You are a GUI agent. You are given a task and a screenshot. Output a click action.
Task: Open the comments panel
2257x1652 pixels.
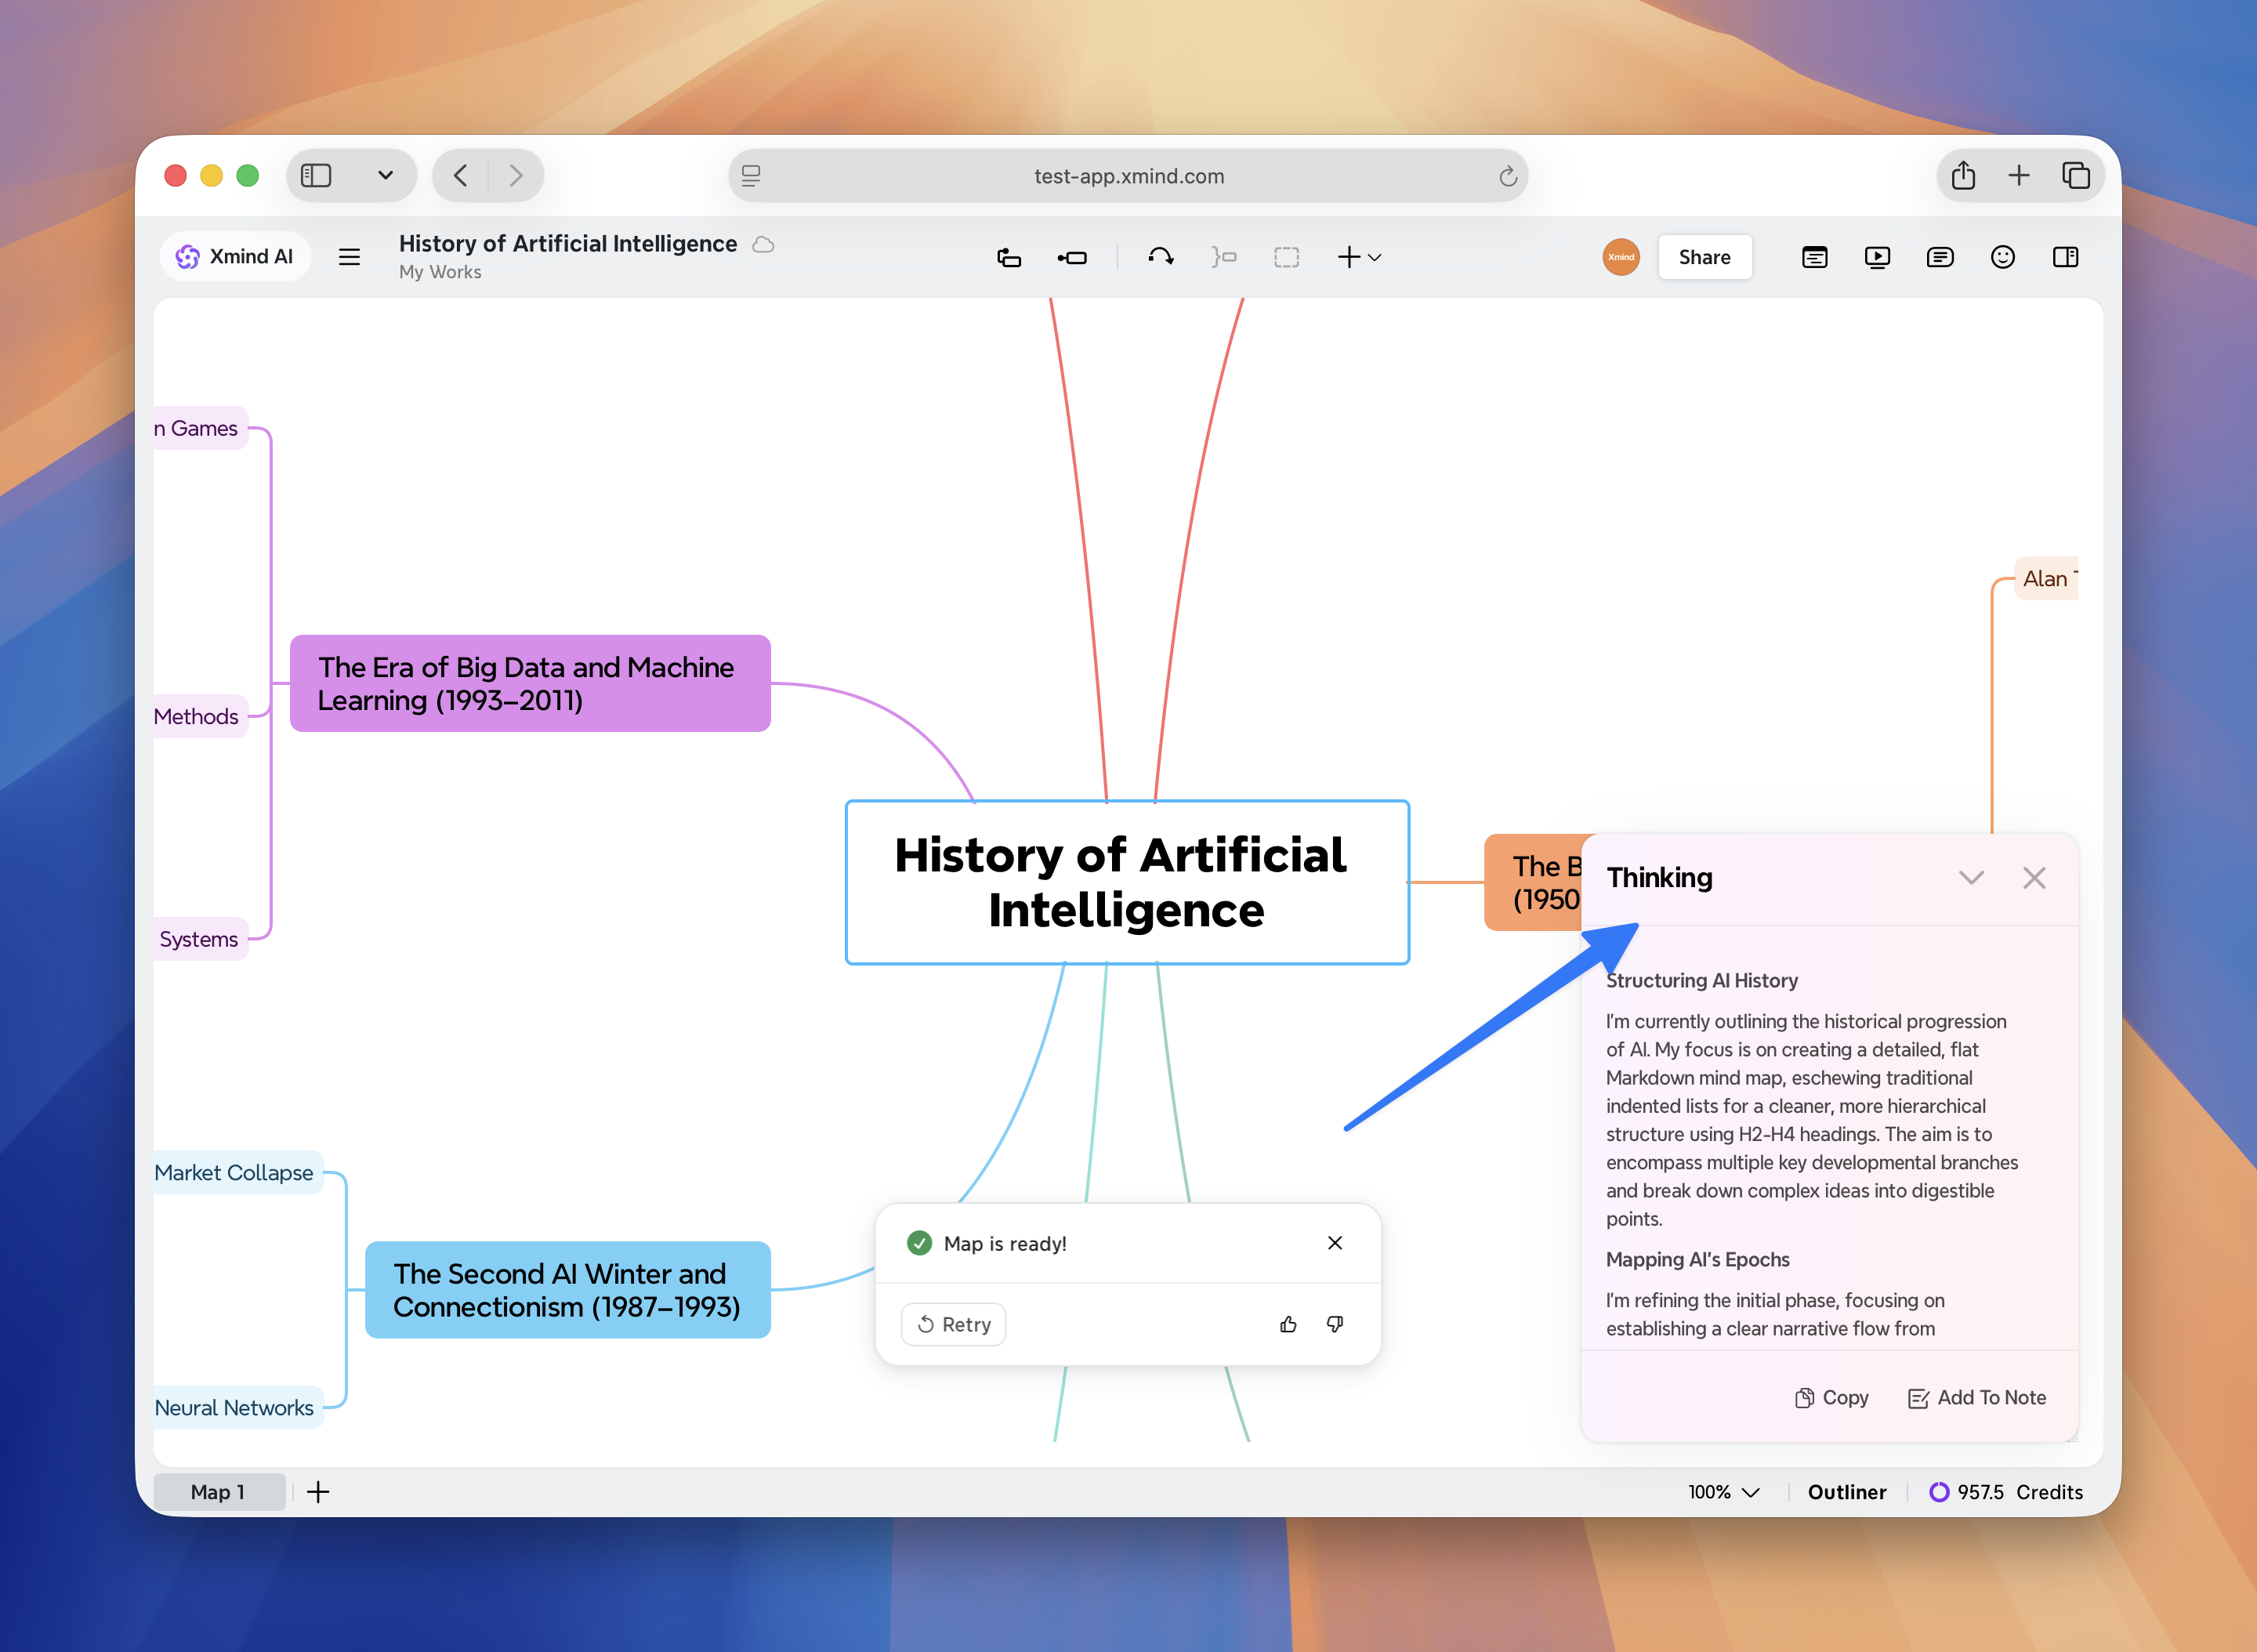point(1940,257)
